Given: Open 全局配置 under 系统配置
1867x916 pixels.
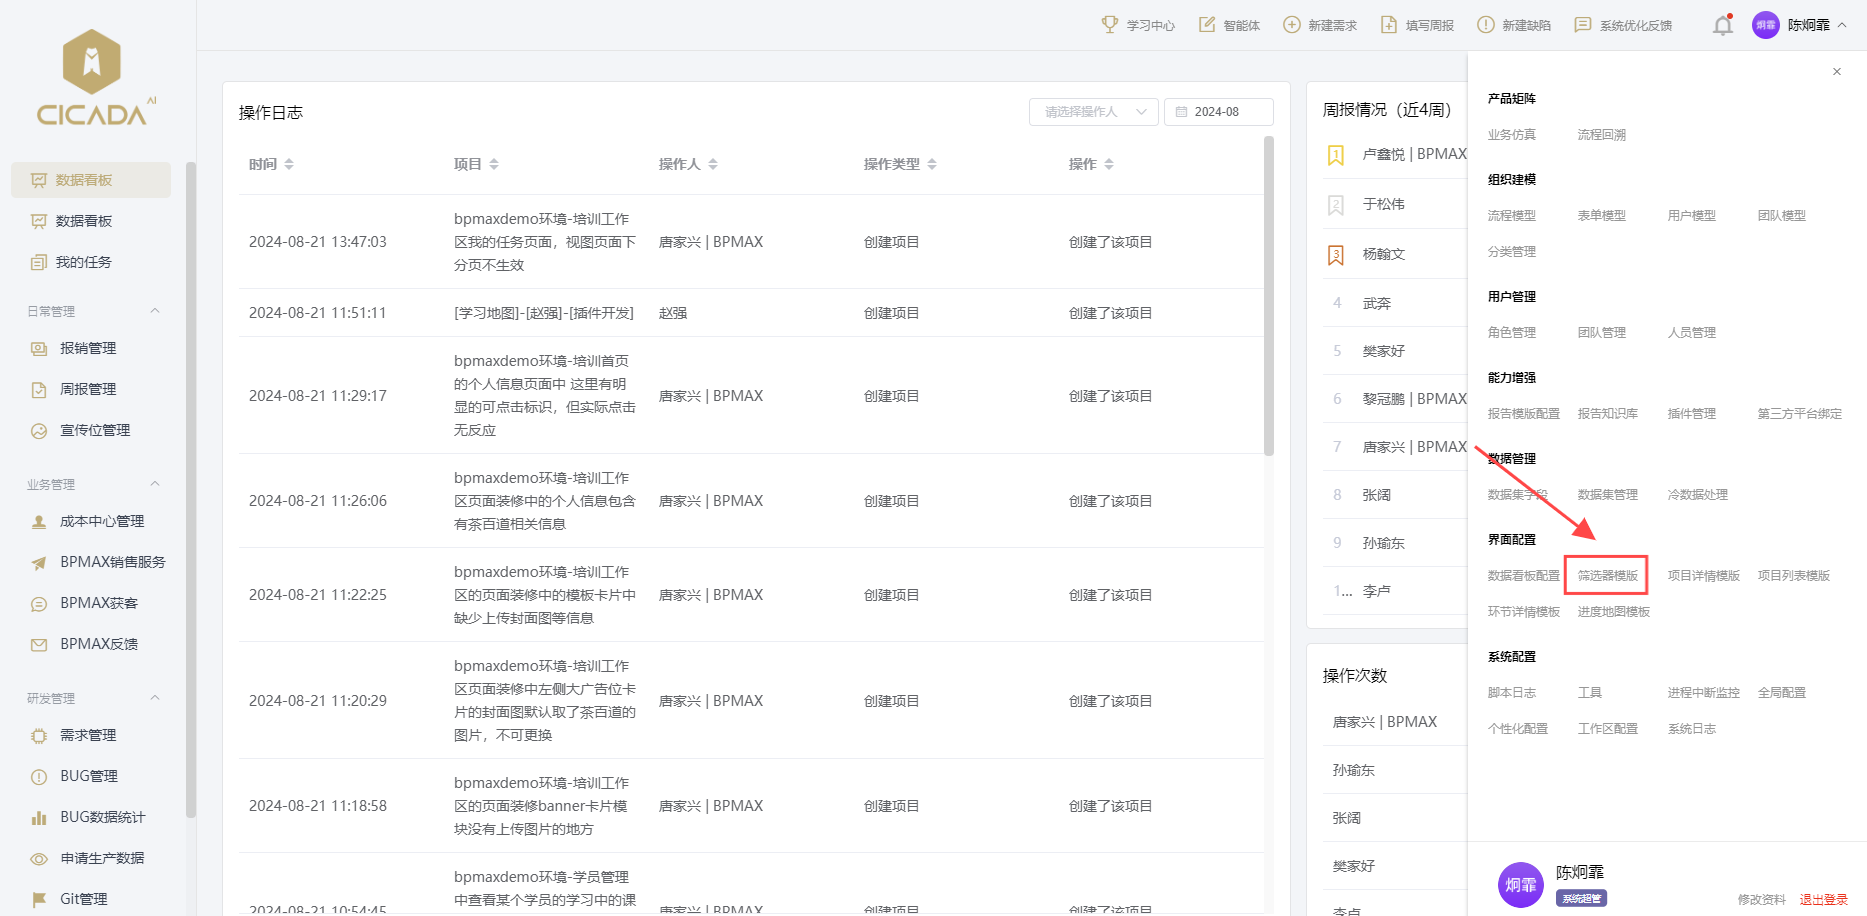Looking at the screenshot, I should [x=1781, y=693].
